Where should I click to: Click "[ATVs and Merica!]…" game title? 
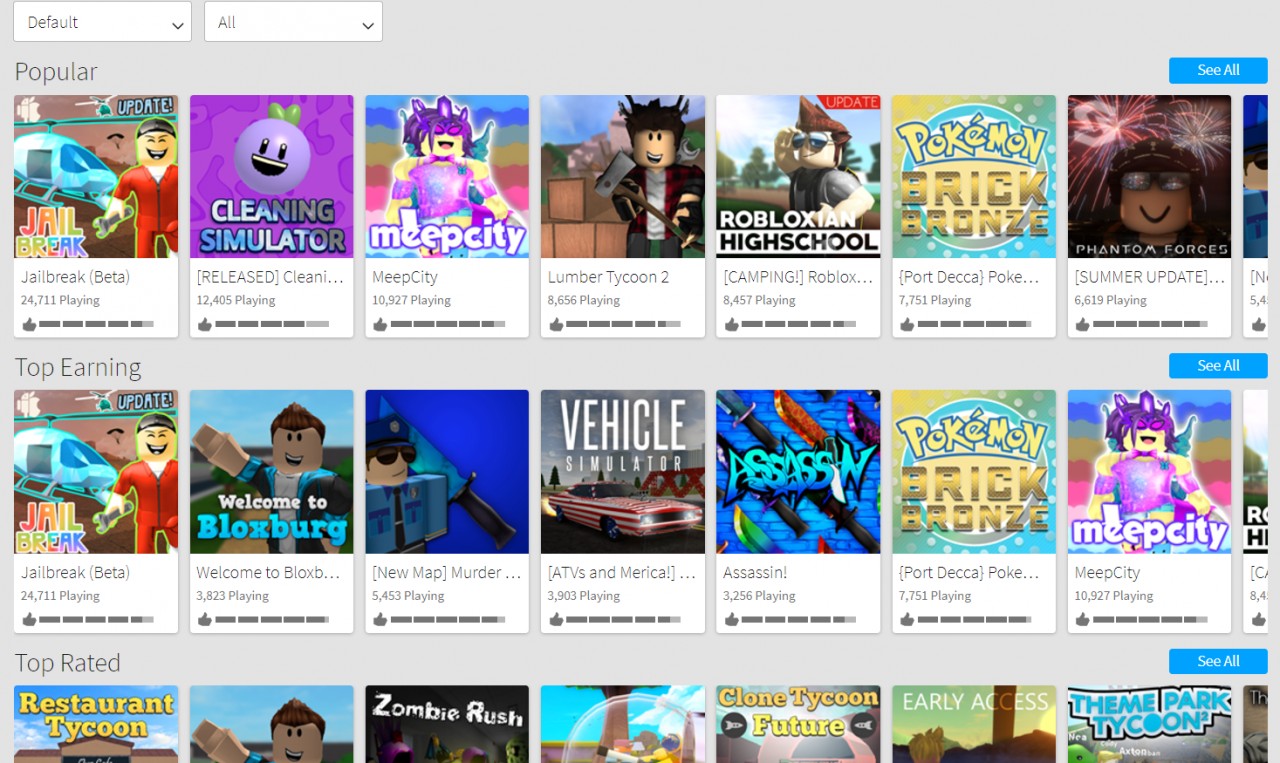coord(621,572)
